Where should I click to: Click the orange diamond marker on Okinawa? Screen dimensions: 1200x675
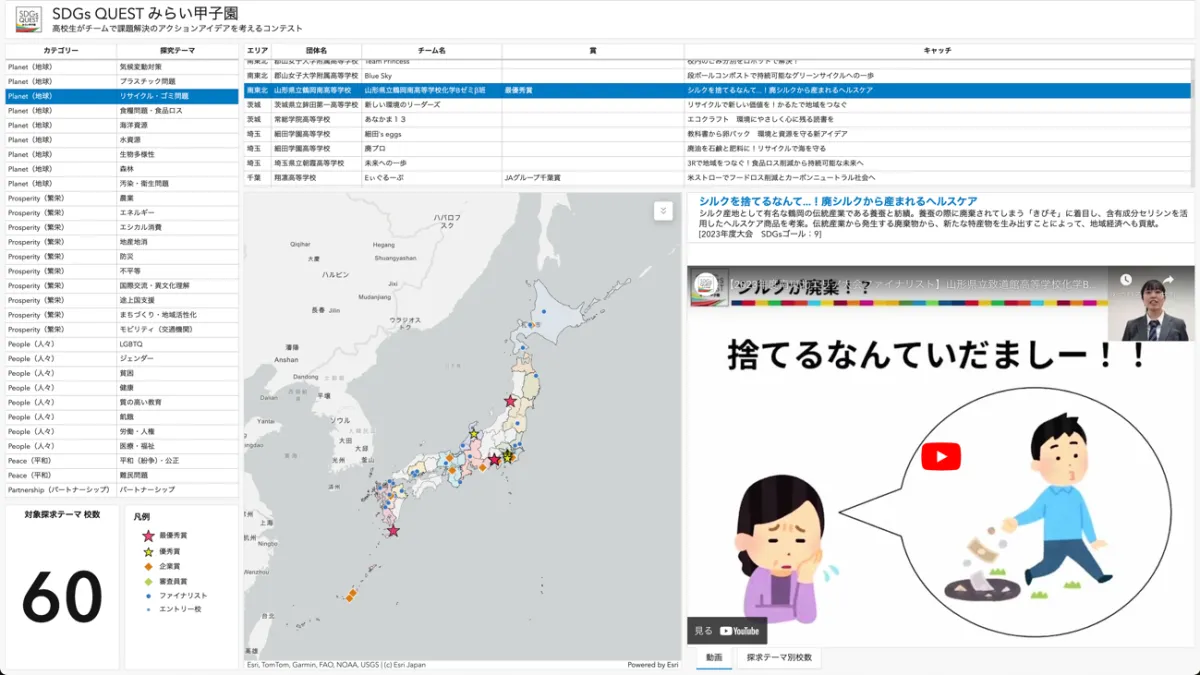pyautogui.click(x=352, y=596)
